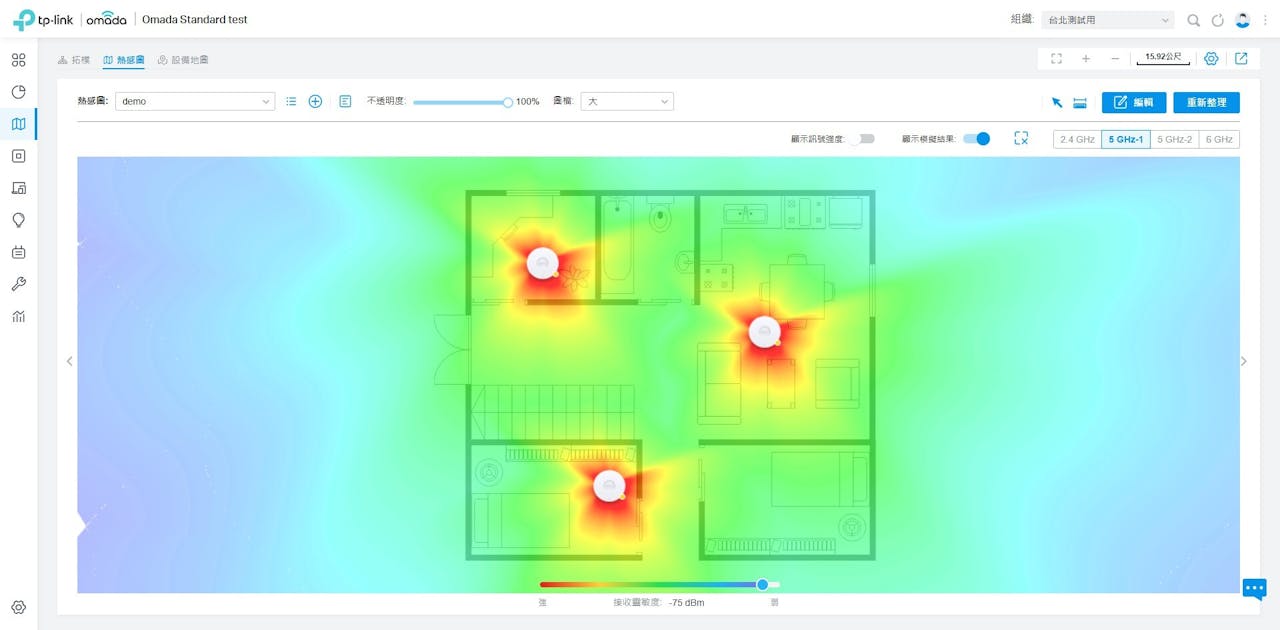This screenshot has width=1280, height=630.
Task: Click the 15.92公尺 scale indicator
Action: click(1163, 59)
